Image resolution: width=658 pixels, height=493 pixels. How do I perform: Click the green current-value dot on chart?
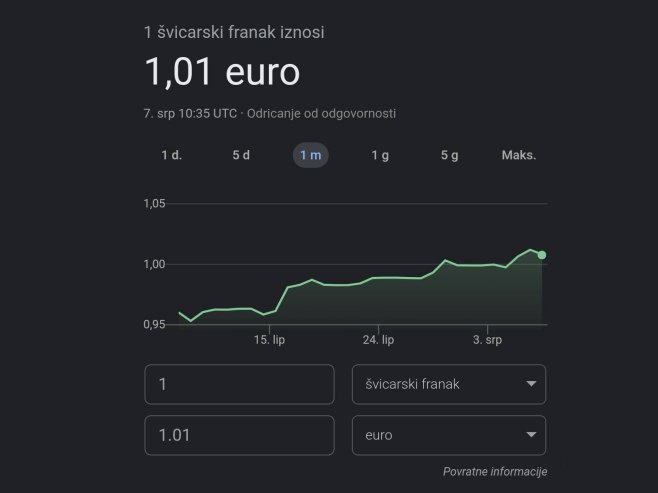pos(542,255)
